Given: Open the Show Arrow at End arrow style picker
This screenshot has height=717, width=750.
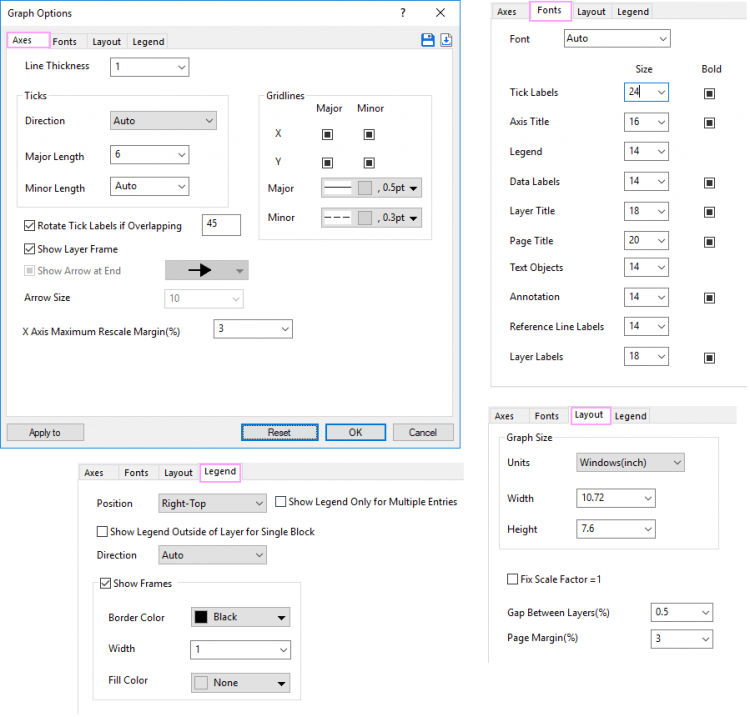Looking at the screenshot, I should click(x=207, y=270).
